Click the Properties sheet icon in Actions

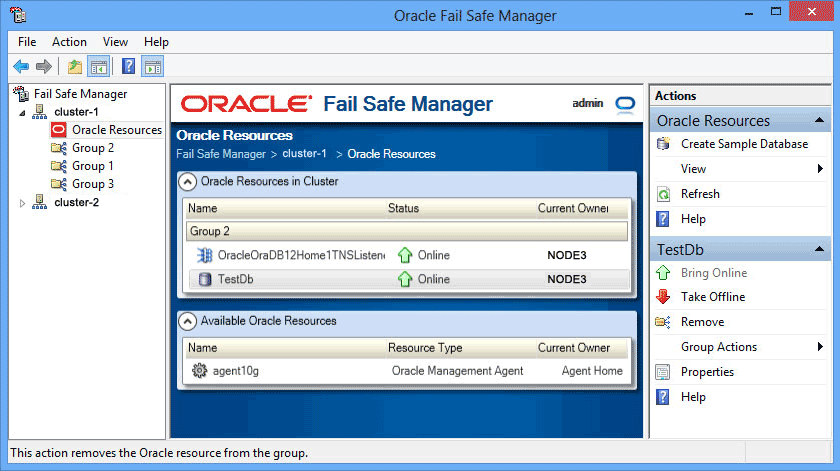[x=663, y=372]
